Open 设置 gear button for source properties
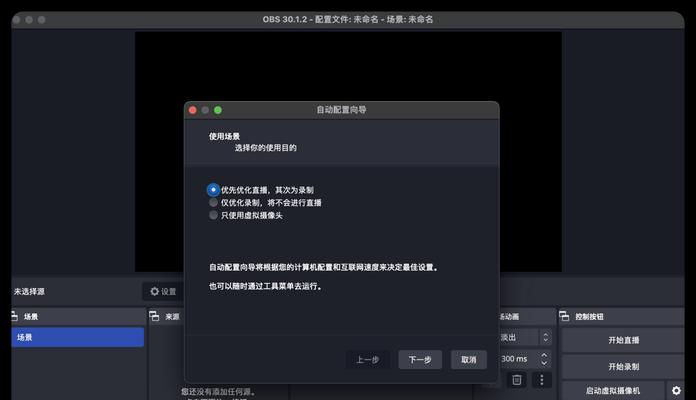The height and width of the screenshot is (400, 696). click(x=163, y=292)
